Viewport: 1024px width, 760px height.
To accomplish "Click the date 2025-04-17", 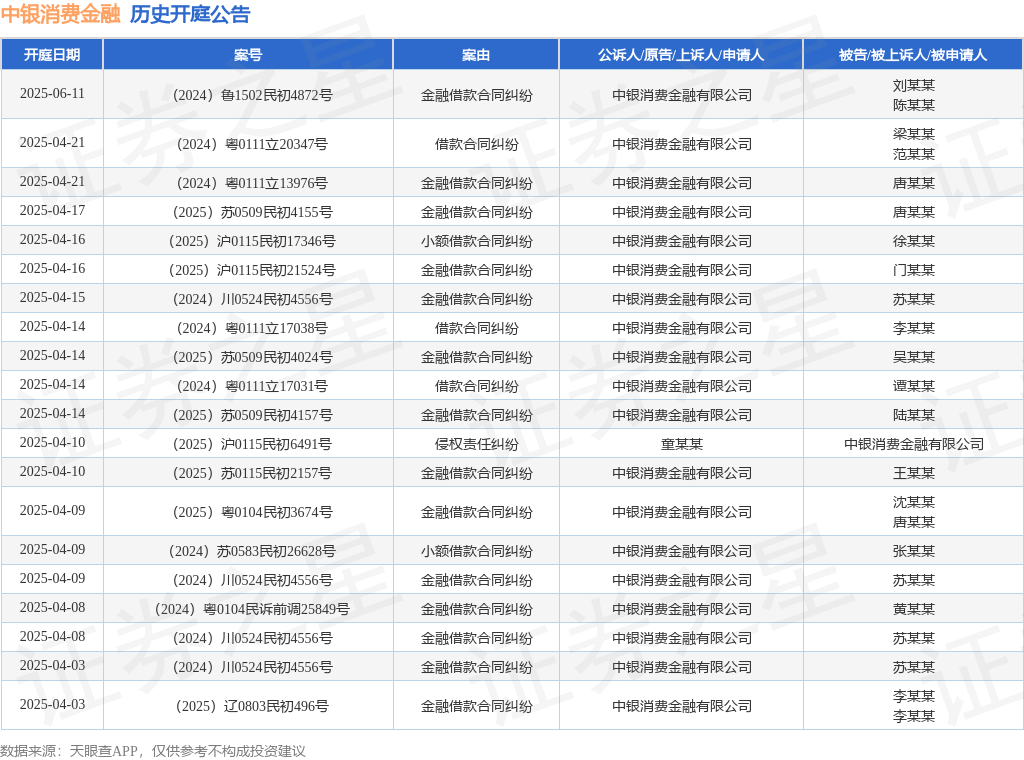I will point(52,210).
